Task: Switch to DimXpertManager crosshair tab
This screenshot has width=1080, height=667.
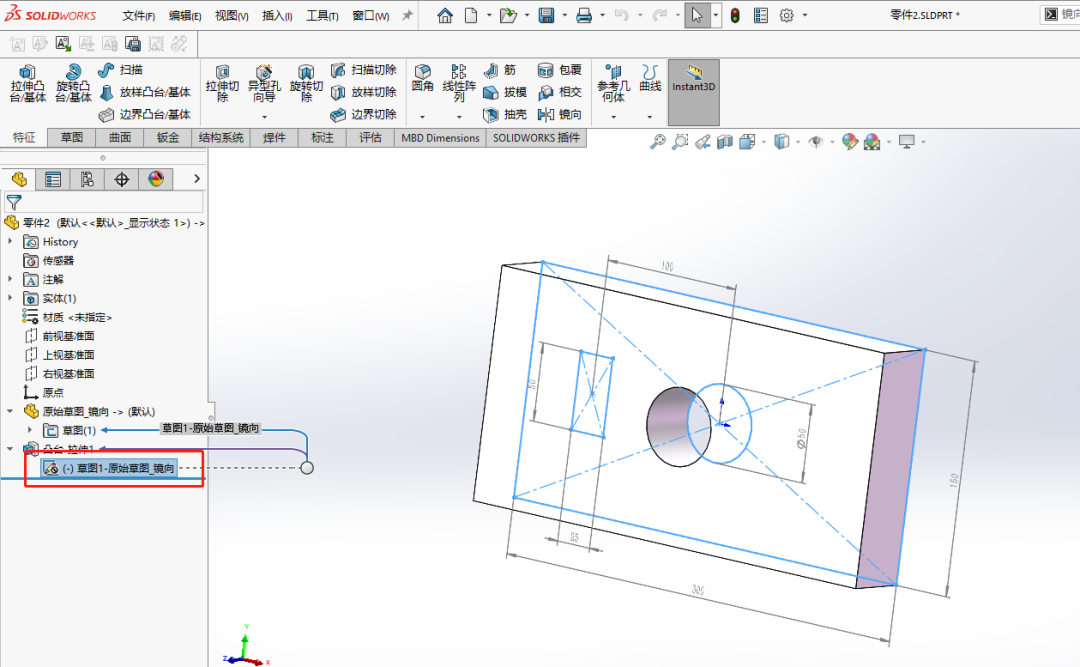Action: pos(122,179)
